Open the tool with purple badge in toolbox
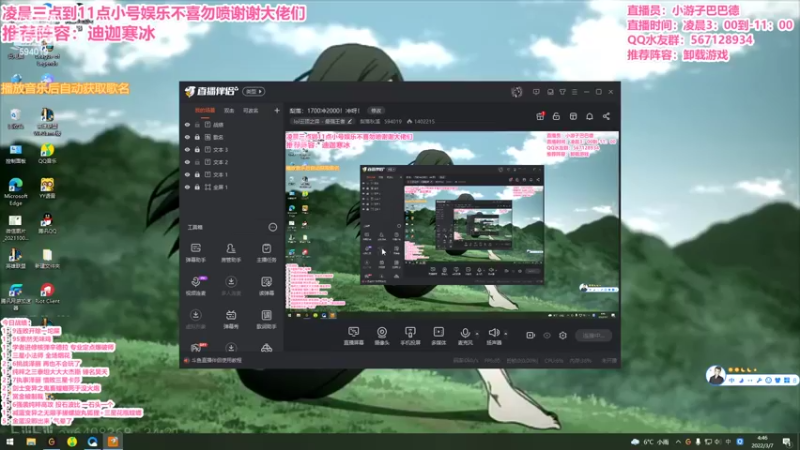800x450 pixels. (195, 286)
